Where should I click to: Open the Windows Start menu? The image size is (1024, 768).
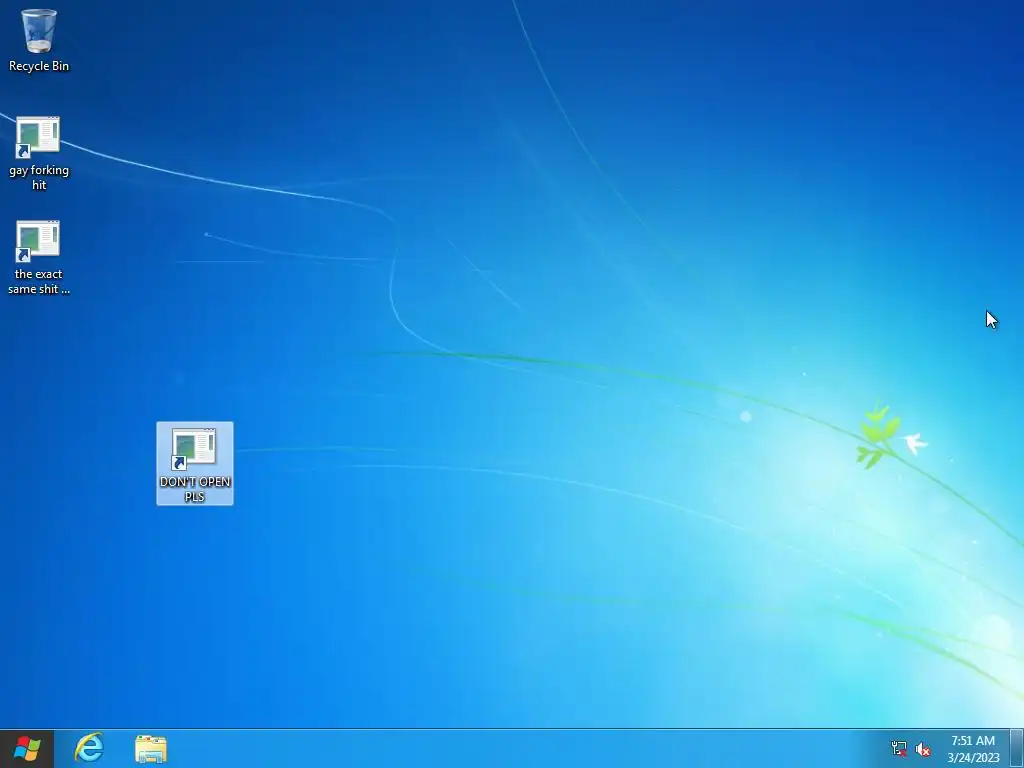click(27, 748)
